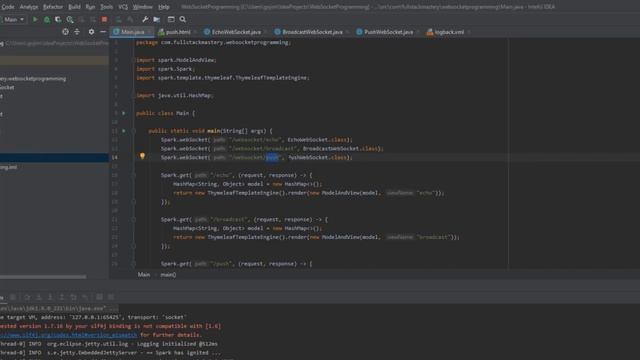Collapse the push route lambda fold
Image resolution: width=640 pixels, height=360 pixels.
tap(133, 264)
